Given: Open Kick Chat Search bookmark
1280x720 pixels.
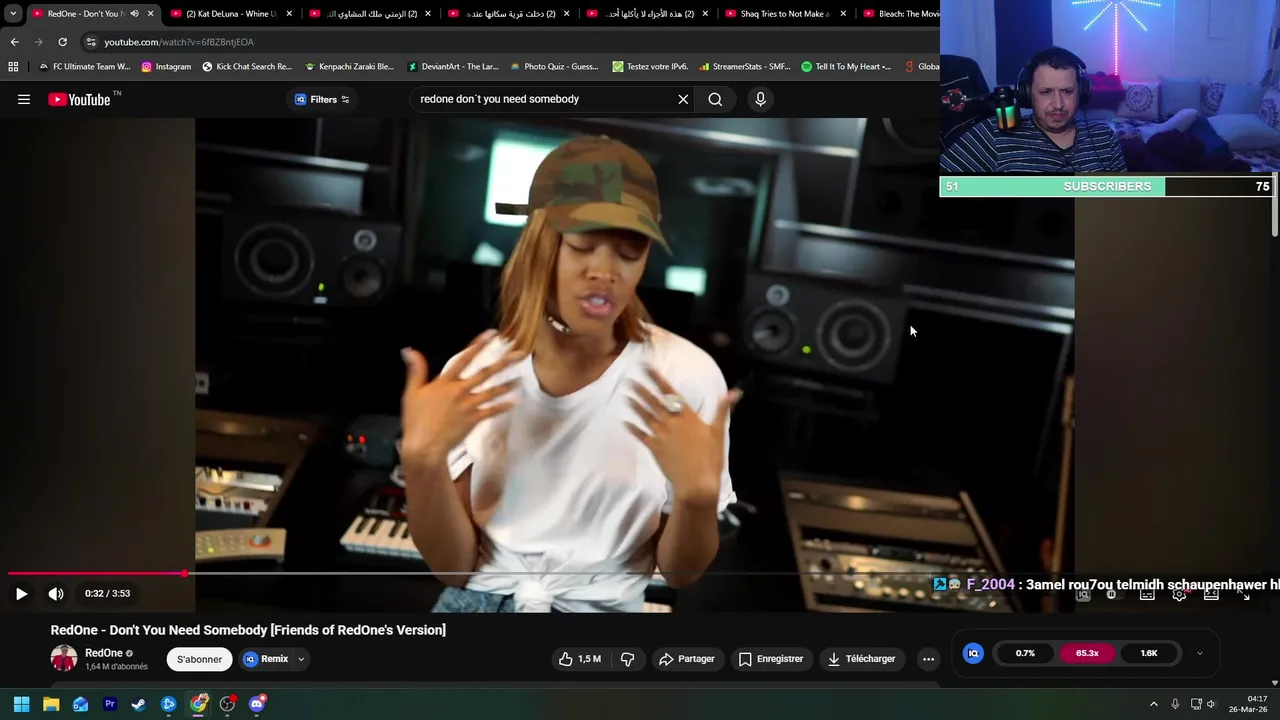Looking at the screenshot, I should click(247, 67).
